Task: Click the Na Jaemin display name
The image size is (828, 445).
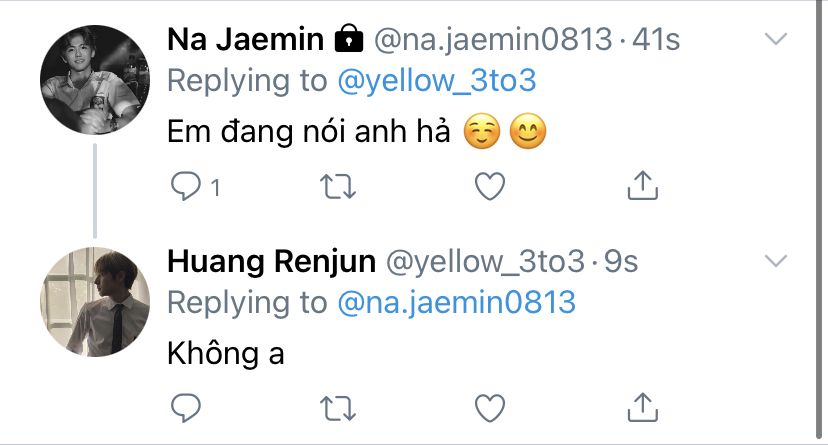Action: coord(245,40)
